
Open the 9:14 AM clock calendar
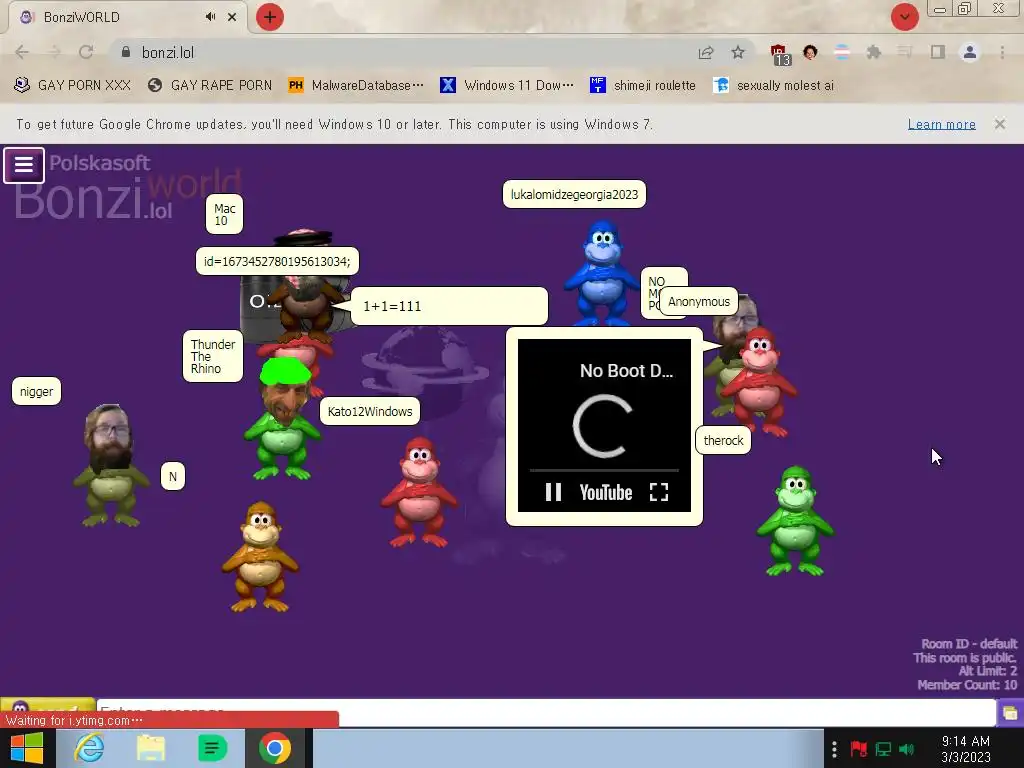966,749
